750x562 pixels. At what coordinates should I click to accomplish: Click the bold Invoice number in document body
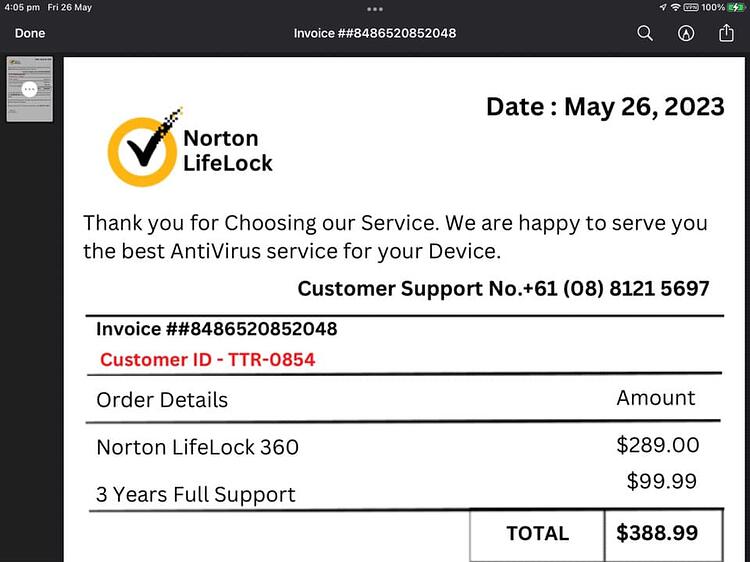click(x=217, y=329)
